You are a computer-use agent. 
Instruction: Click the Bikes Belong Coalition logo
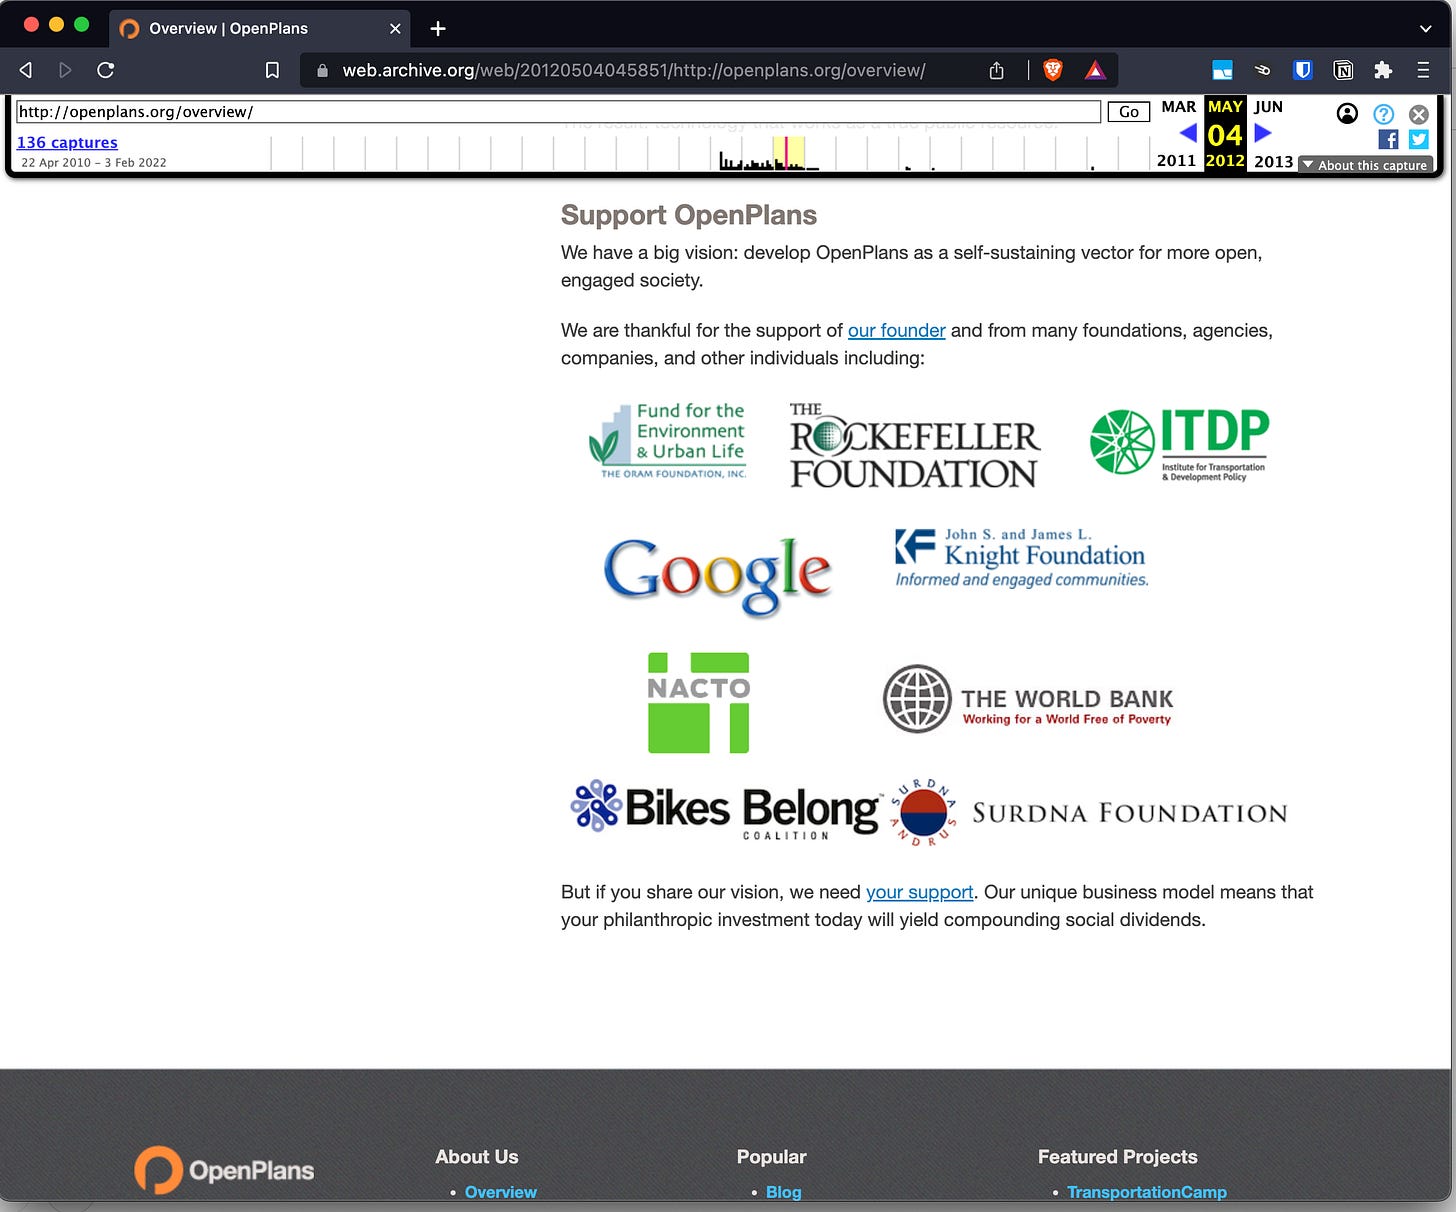725,808
